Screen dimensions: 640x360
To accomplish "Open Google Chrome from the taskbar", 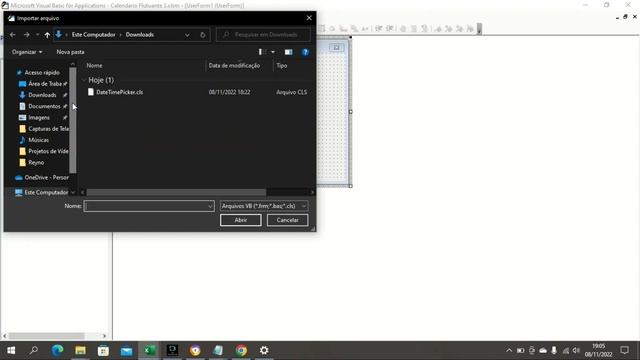I will [x=241, y=350].
